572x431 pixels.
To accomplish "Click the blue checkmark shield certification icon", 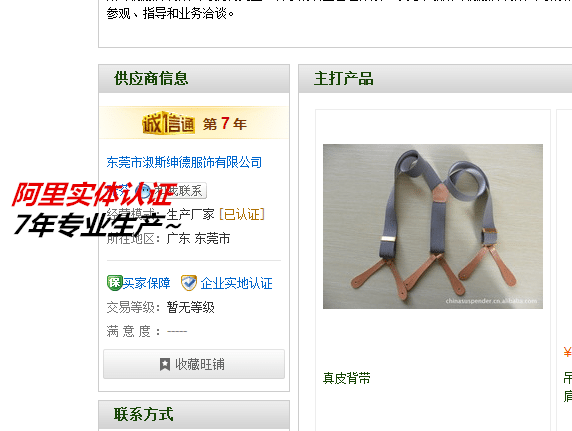I will click(189, 283).
